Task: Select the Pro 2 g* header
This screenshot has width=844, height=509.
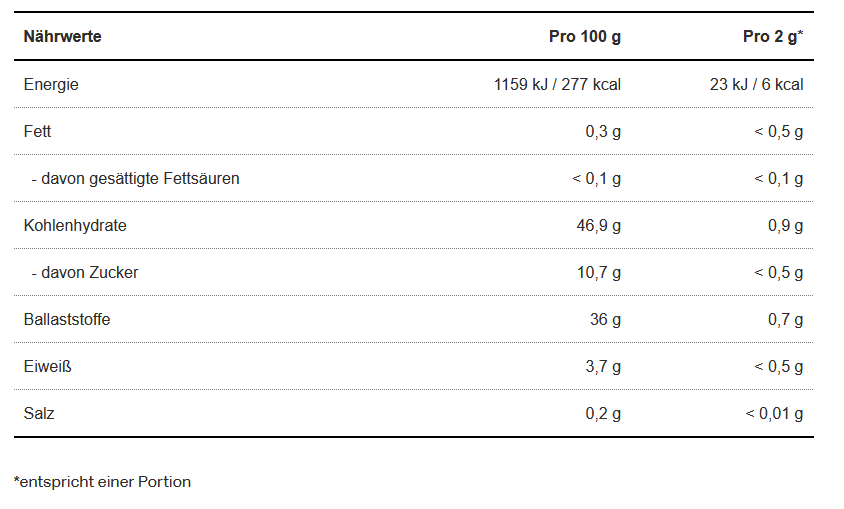Action: [773, 37]
